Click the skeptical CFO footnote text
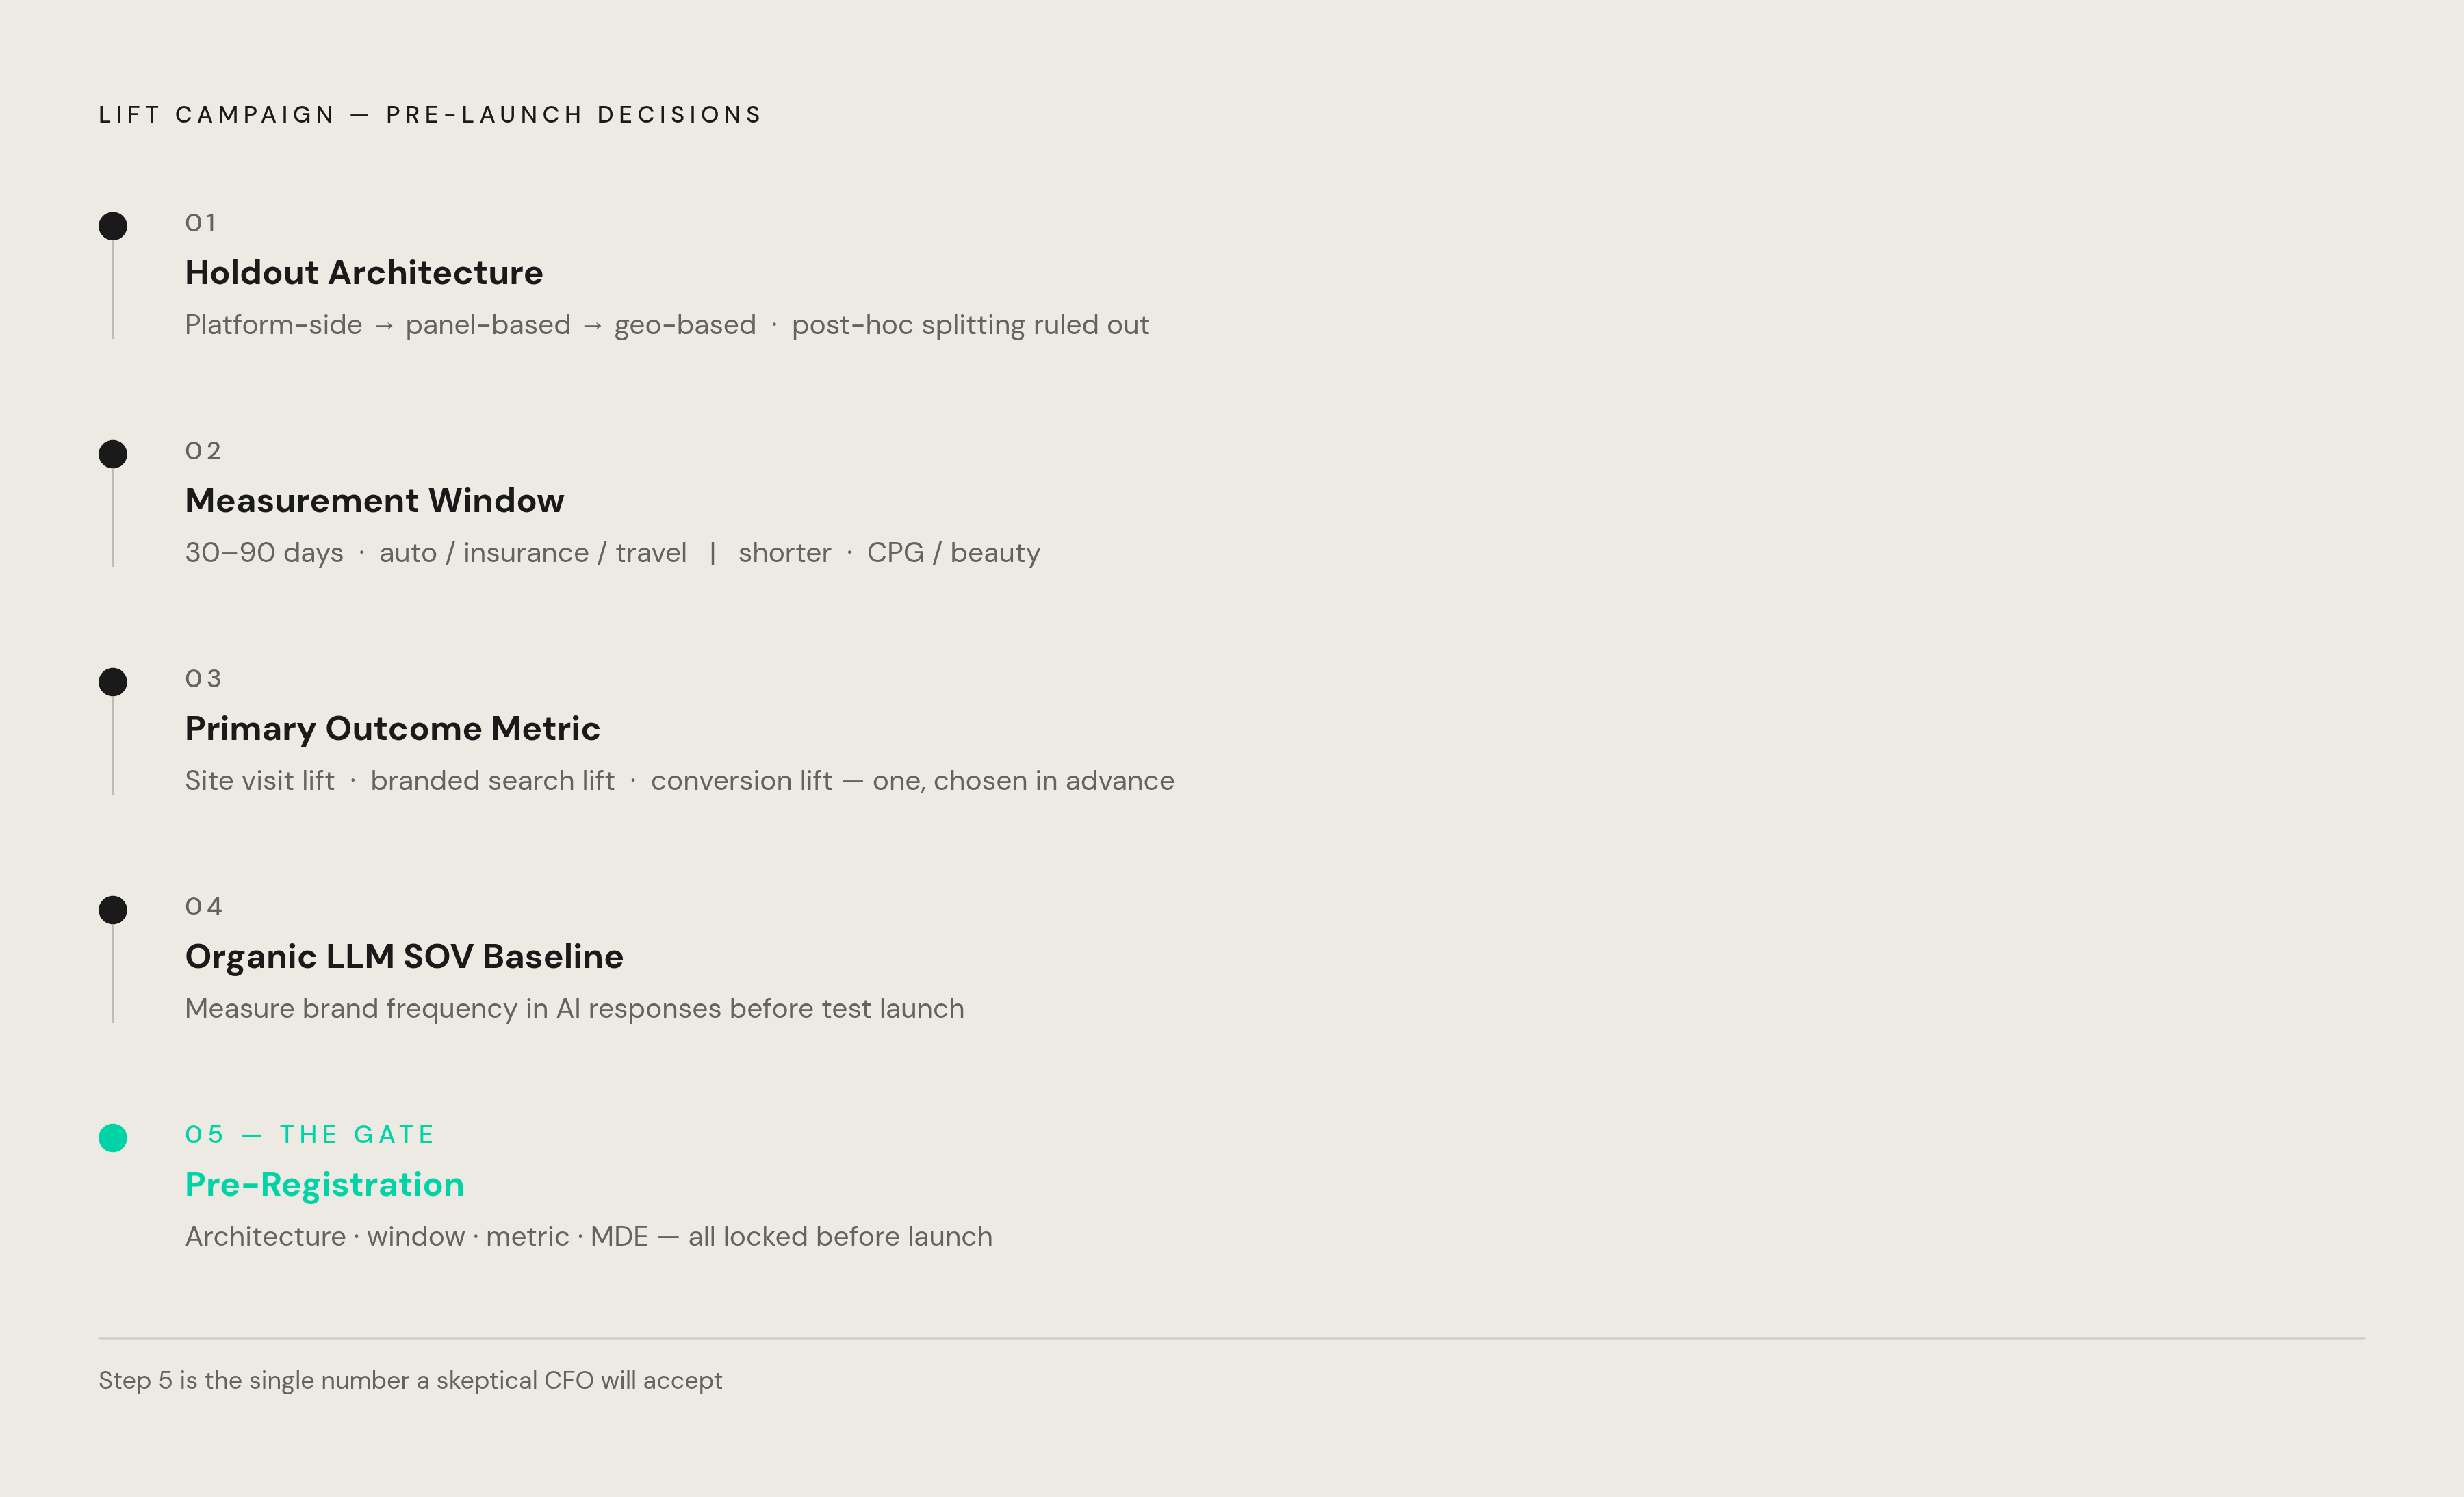The width and height of the screenshot is (2464, 1497). (x=410, y=1380)
